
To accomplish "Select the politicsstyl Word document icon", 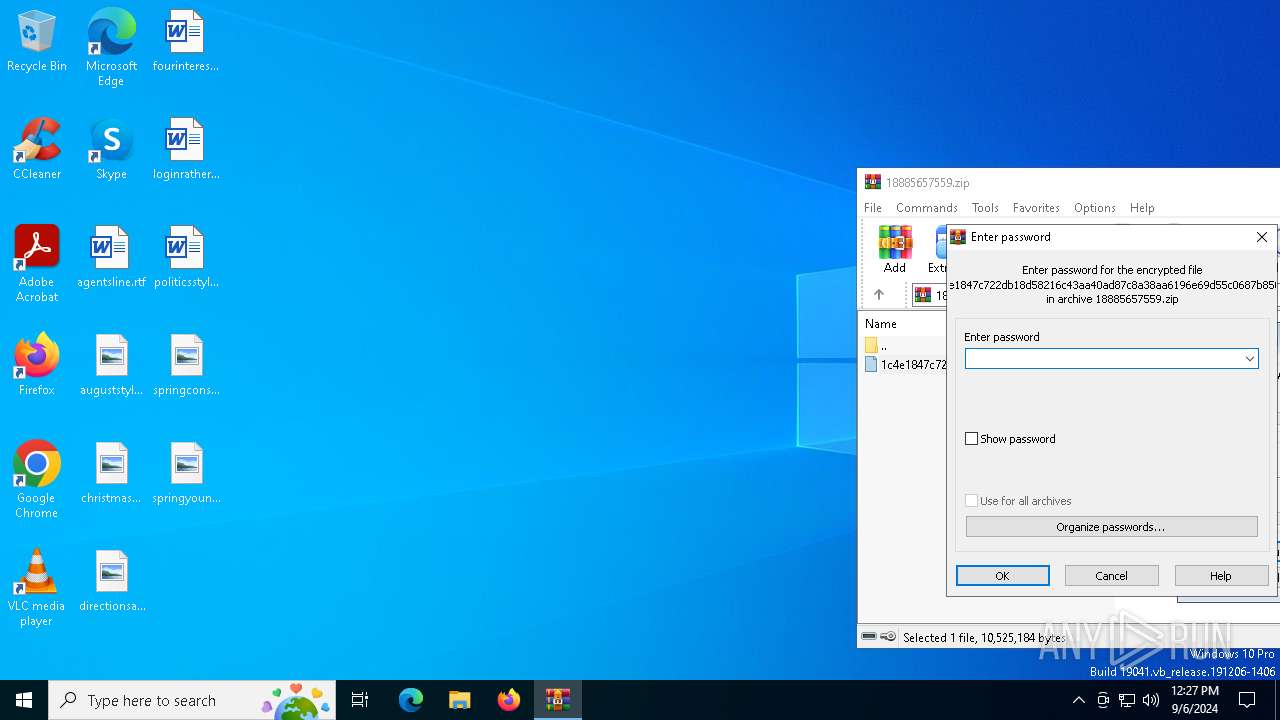I will point(185,258).
